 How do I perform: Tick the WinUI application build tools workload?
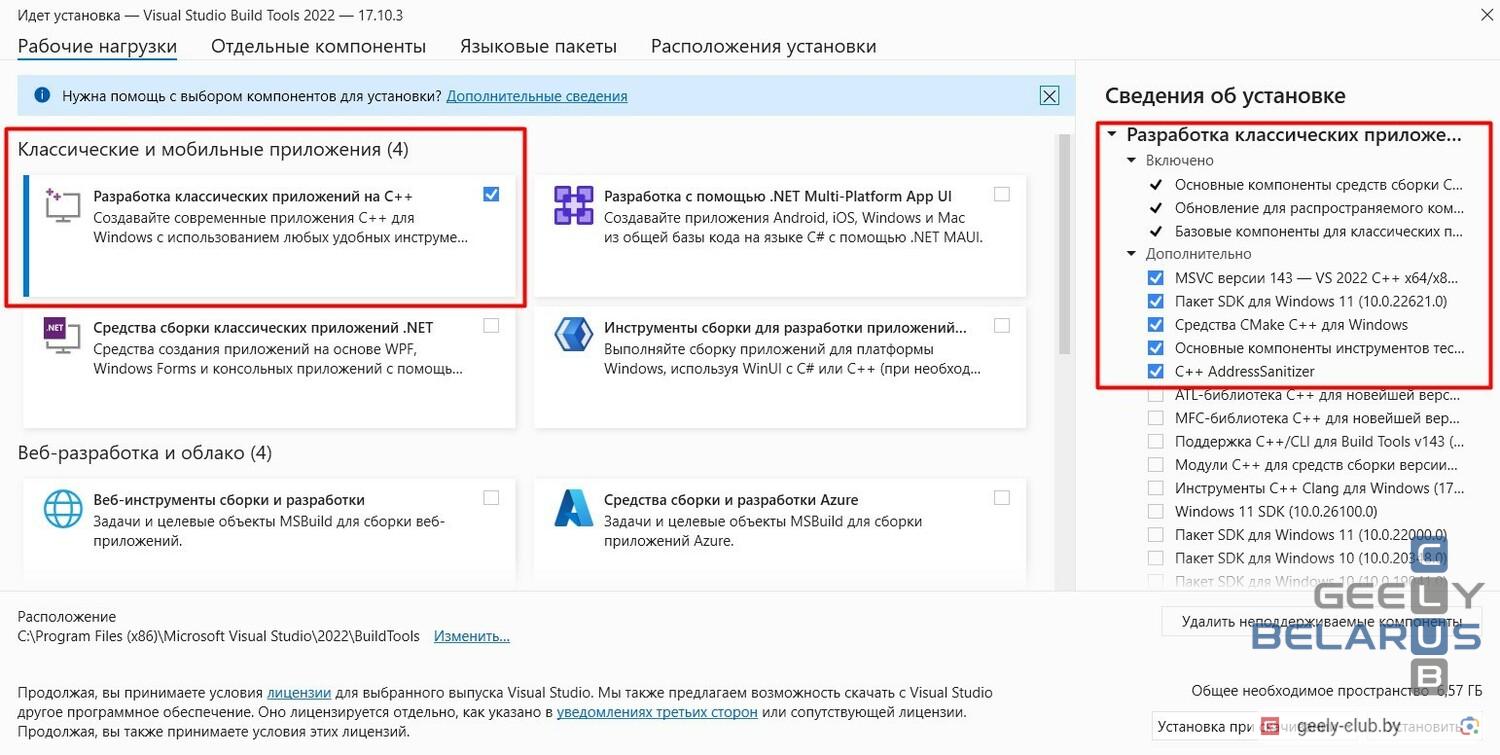click(x=1002, y=325)
